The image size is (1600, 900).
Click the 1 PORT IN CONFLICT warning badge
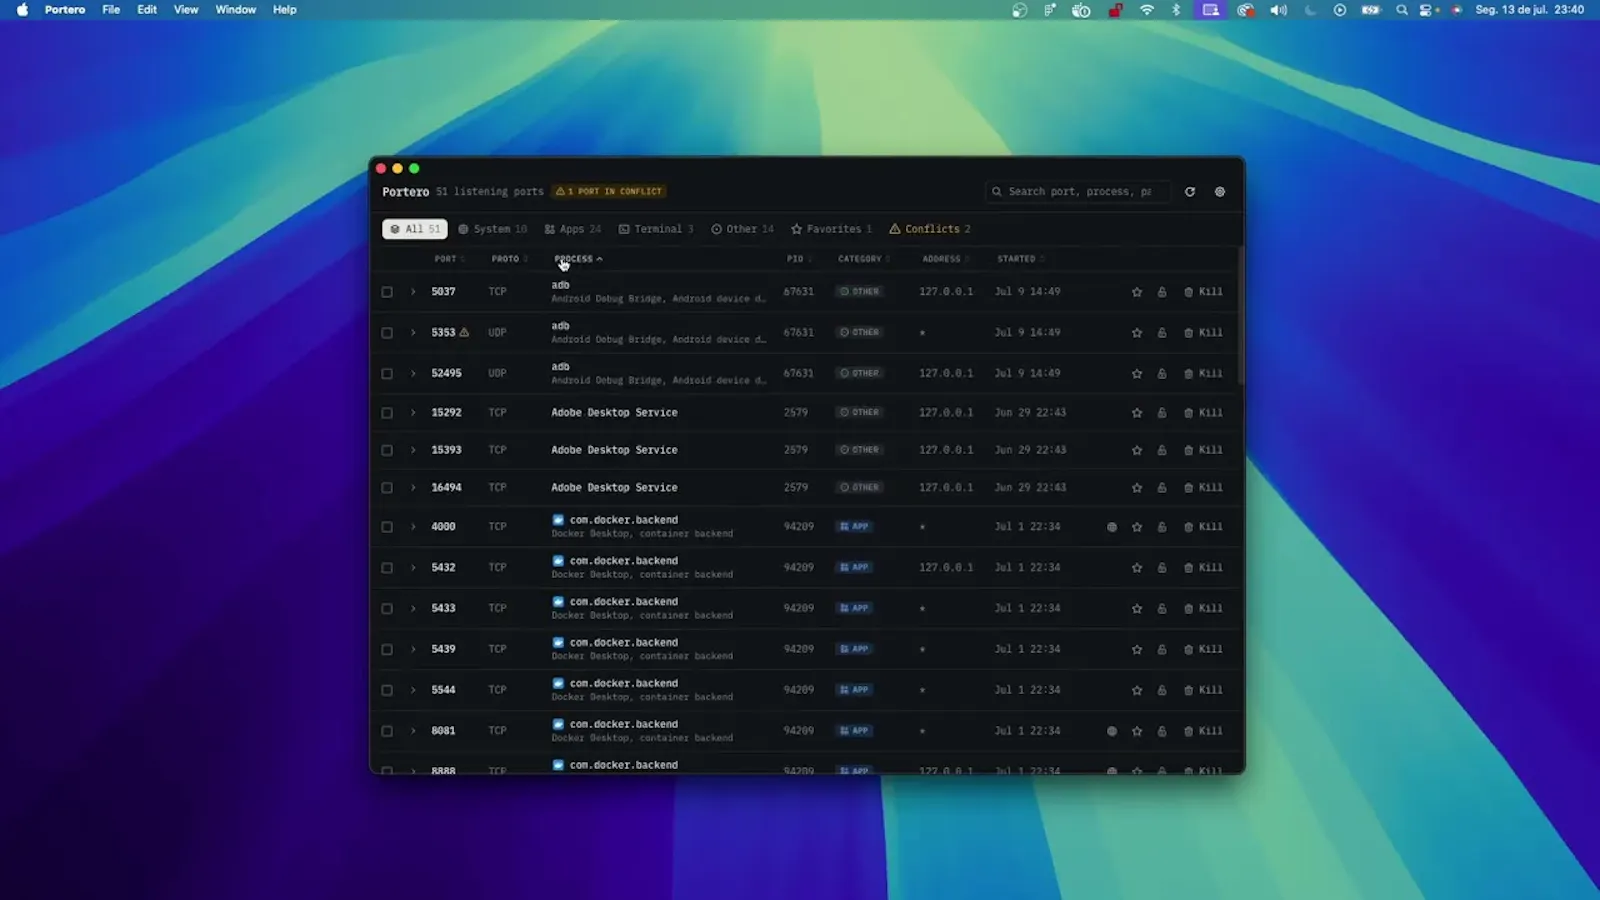[609, 191]
